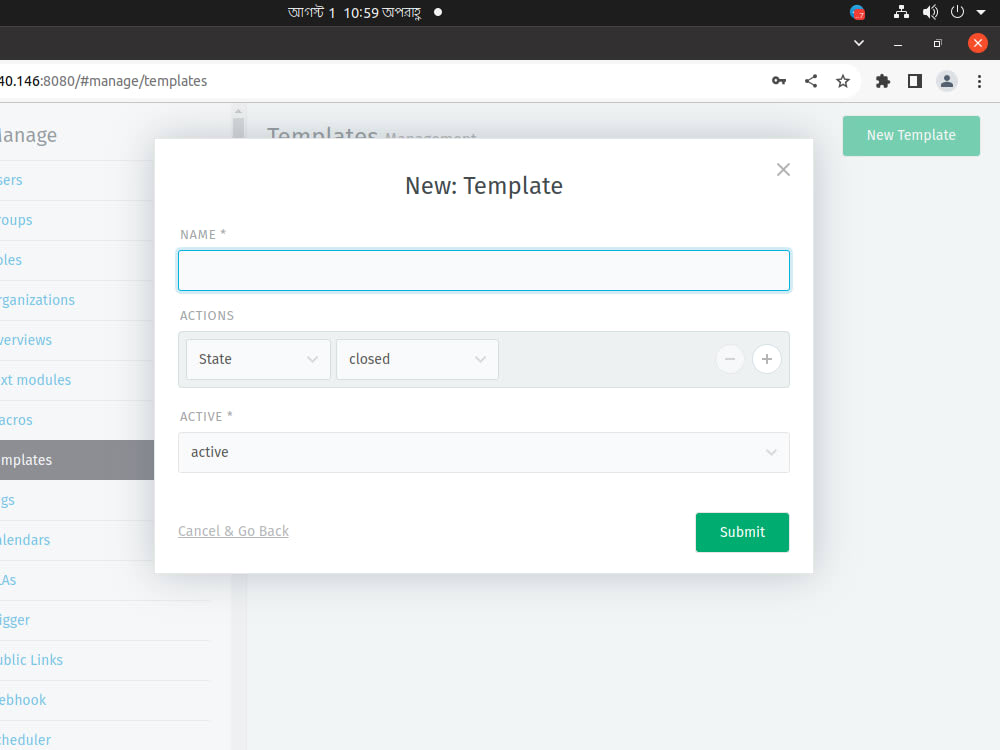Click the password key icon in address bar
Screen dimensions: 1000x750
[x=779, y=81]
